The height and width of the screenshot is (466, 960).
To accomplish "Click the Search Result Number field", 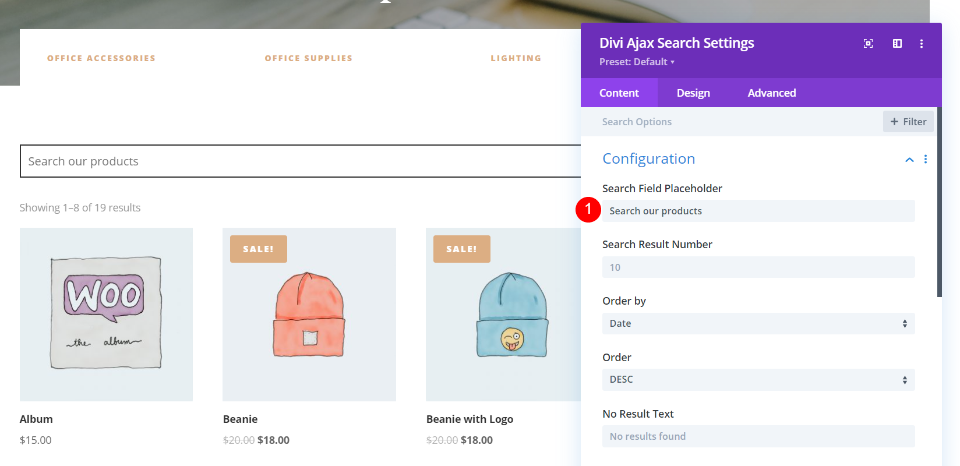I will coord(758,267).
